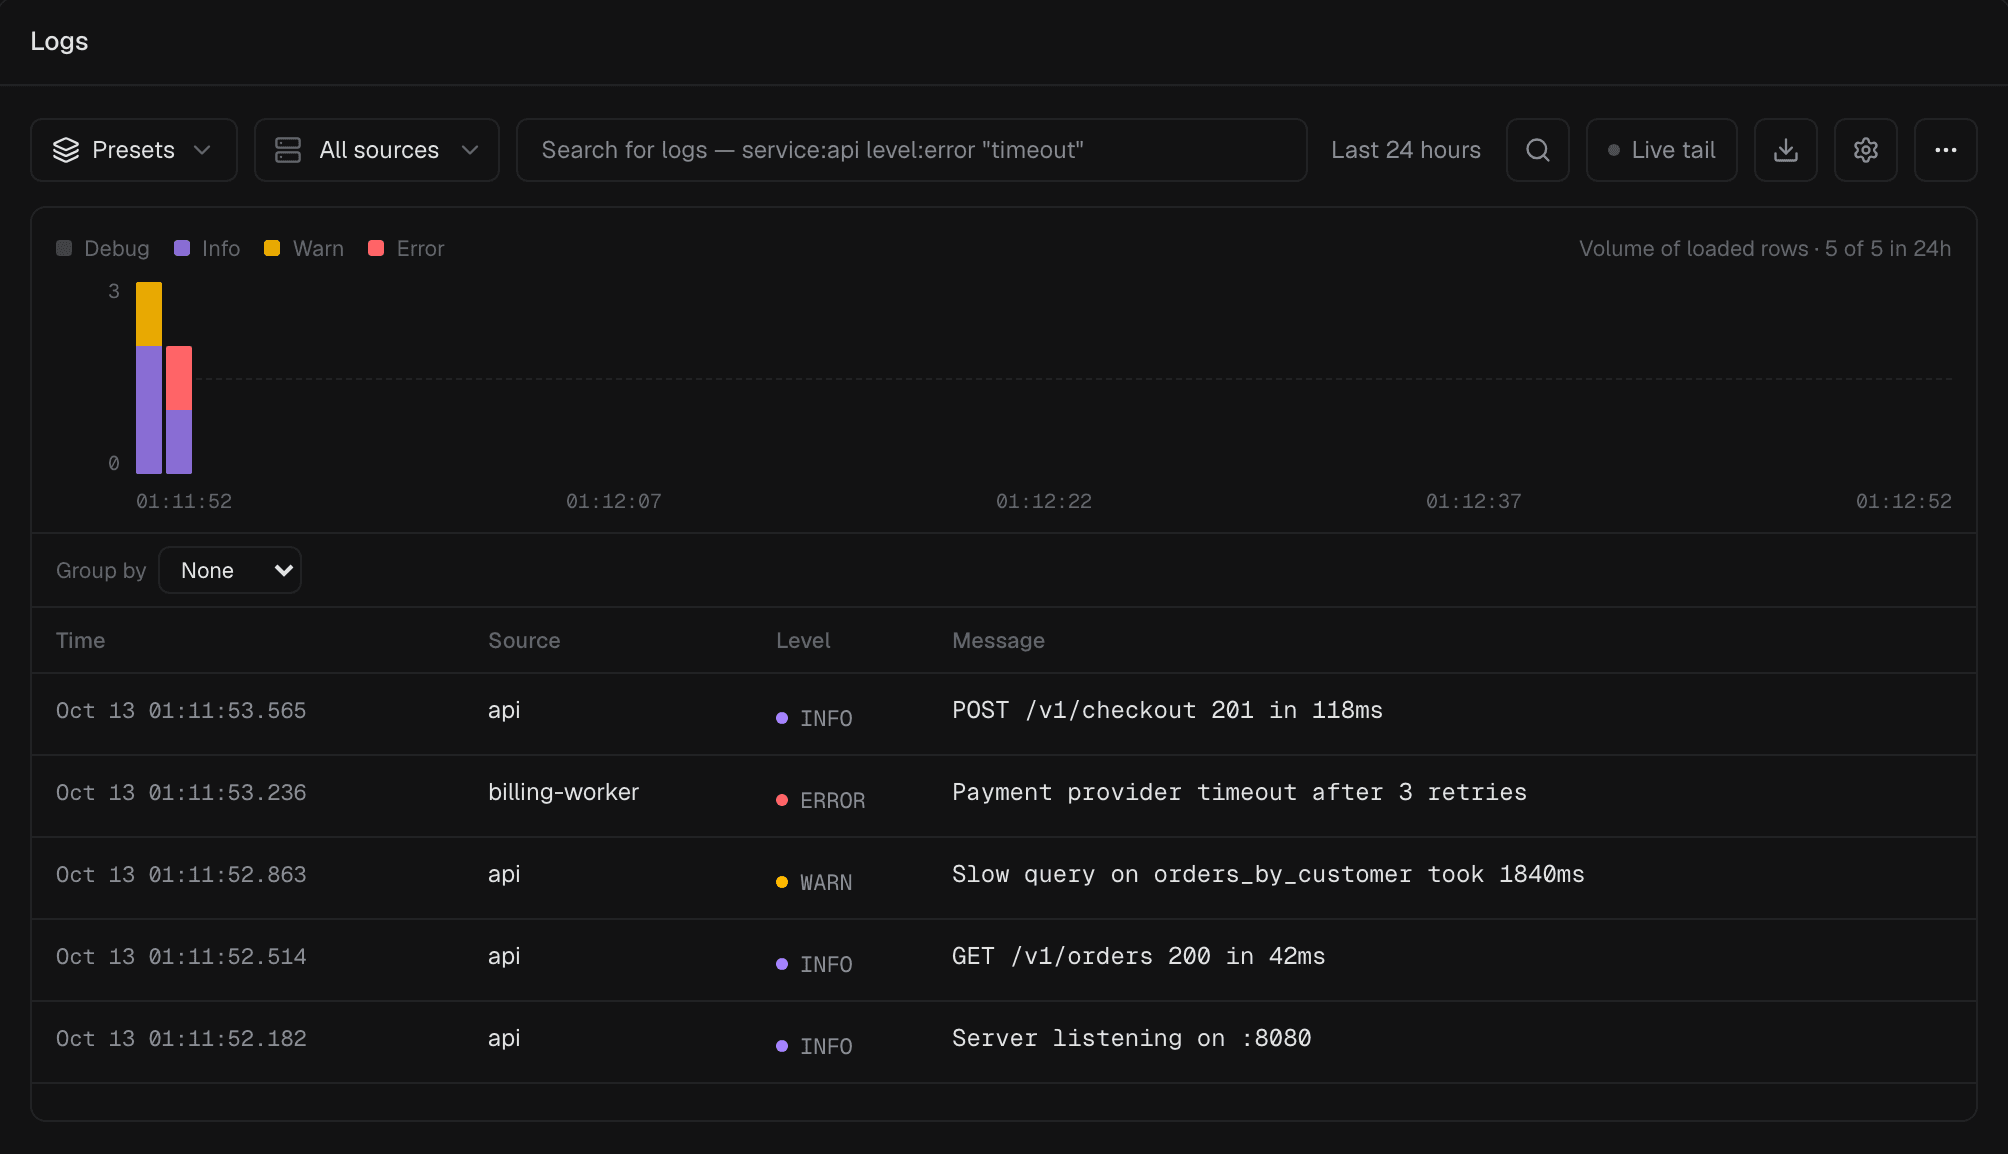This screenshot has height=1154, width=2008.
Task: Click timestamp Oct 13 01:11:53.565
Action: coord(181,710)
